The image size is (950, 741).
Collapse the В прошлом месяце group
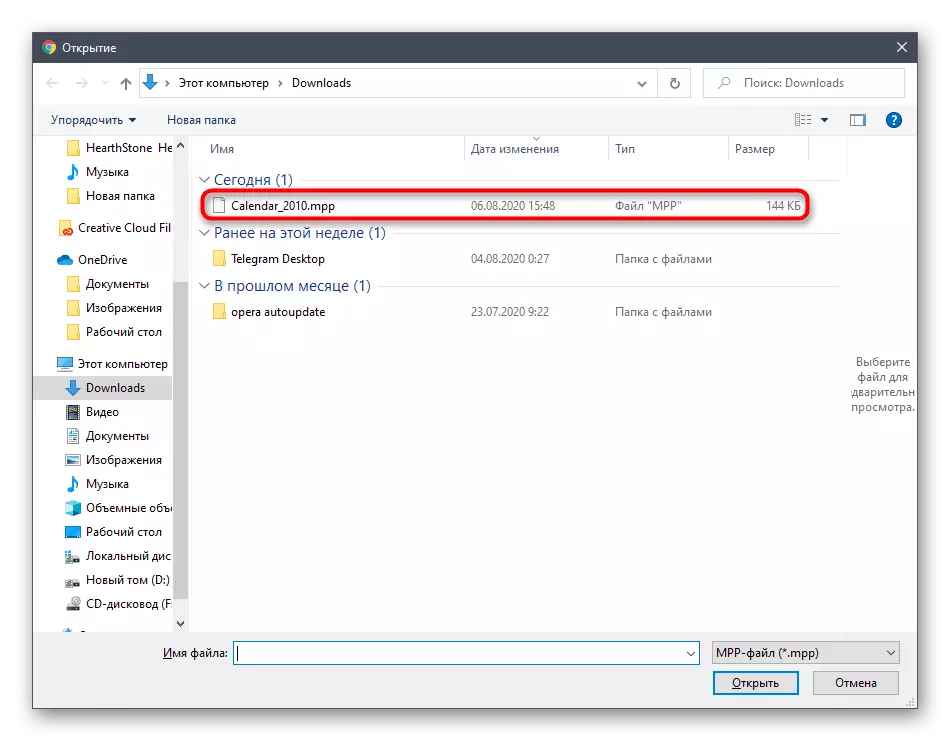point(204,286)
